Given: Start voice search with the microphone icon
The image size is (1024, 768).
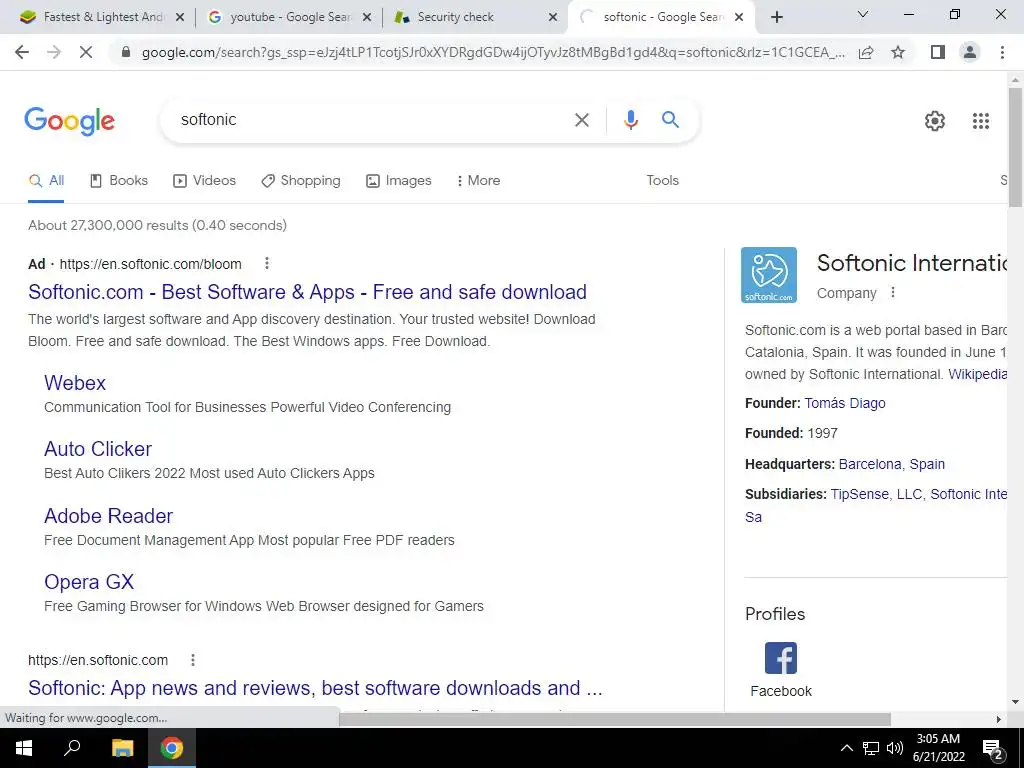Looking at the screenshot, I should [x=630, y=120].
